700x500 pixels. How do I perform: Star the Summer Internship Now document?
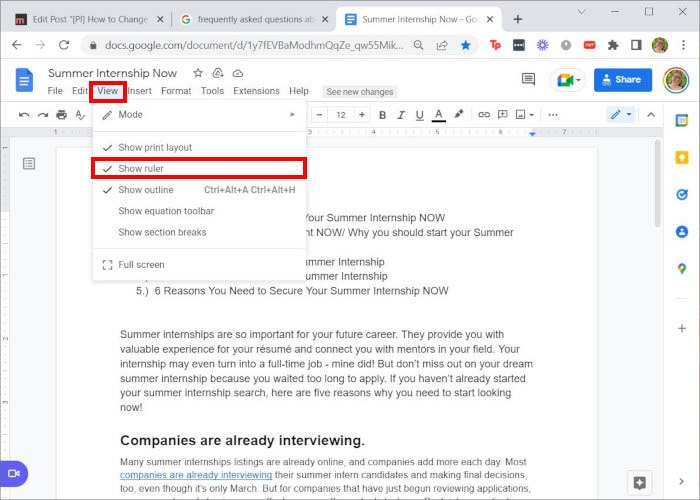click(198, 73)
